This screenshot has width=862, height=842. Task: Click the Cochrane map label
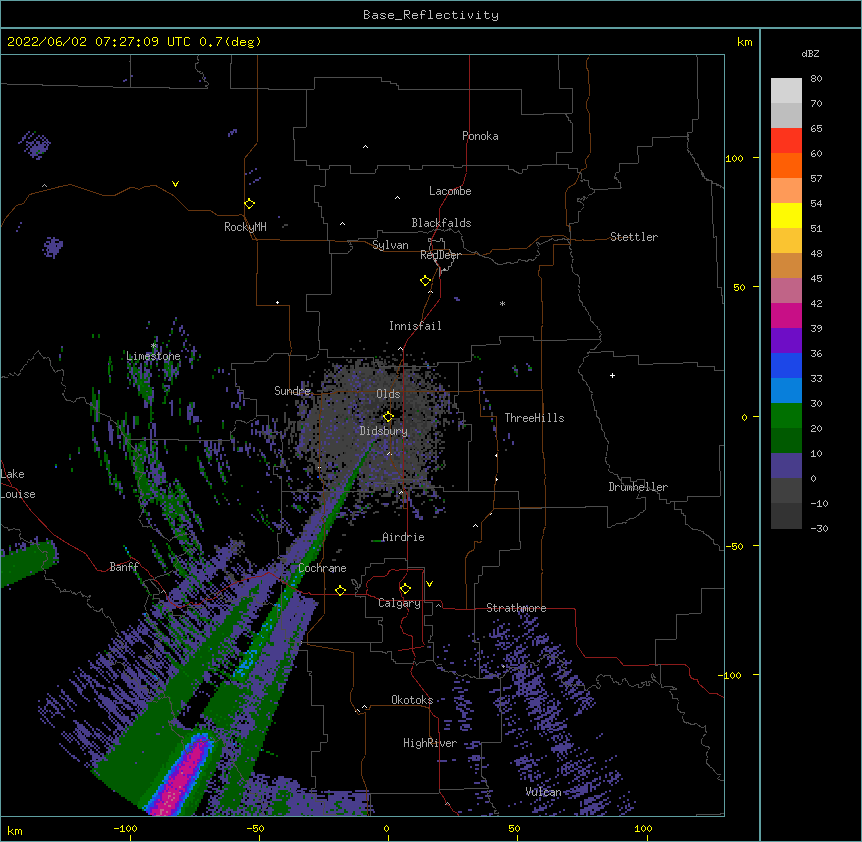[x=322, y=568]
